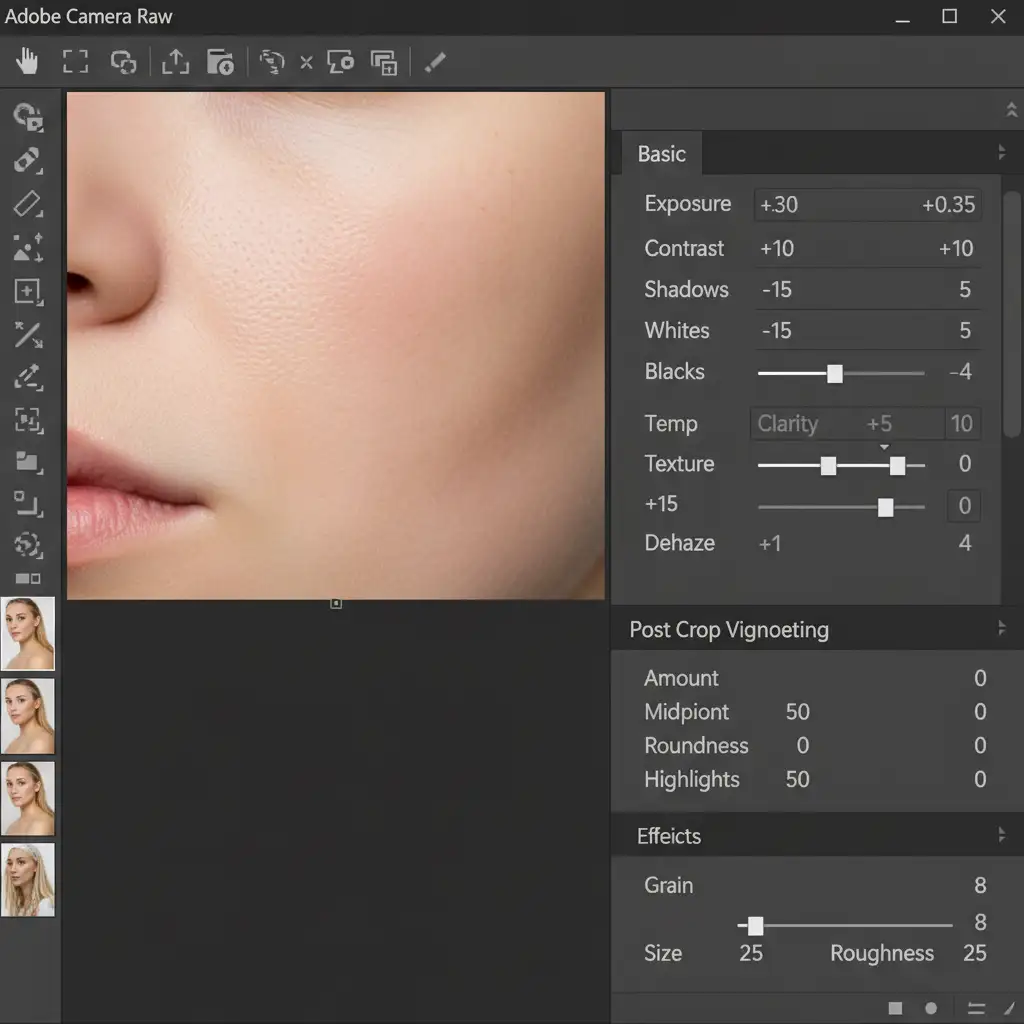This screenshot has width=1024, height=1024.
Task: Click the export arrow icon in top toolbar
Action: point(175,62)
